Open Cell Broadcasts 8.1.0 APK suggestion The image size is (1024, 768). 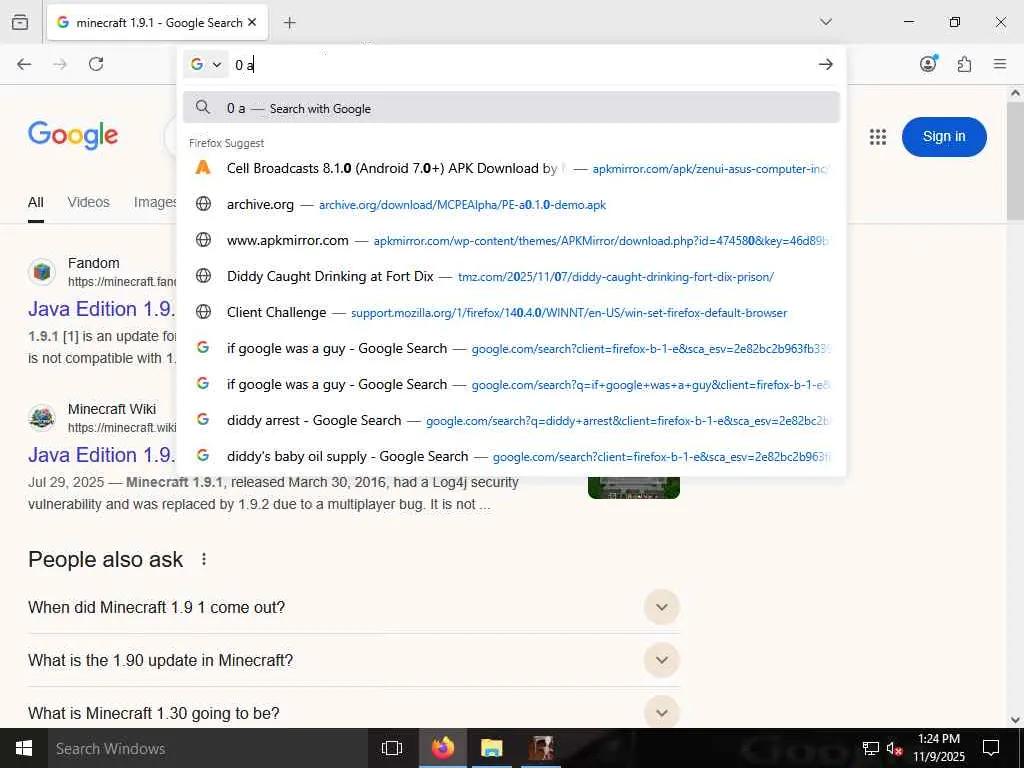511,168
